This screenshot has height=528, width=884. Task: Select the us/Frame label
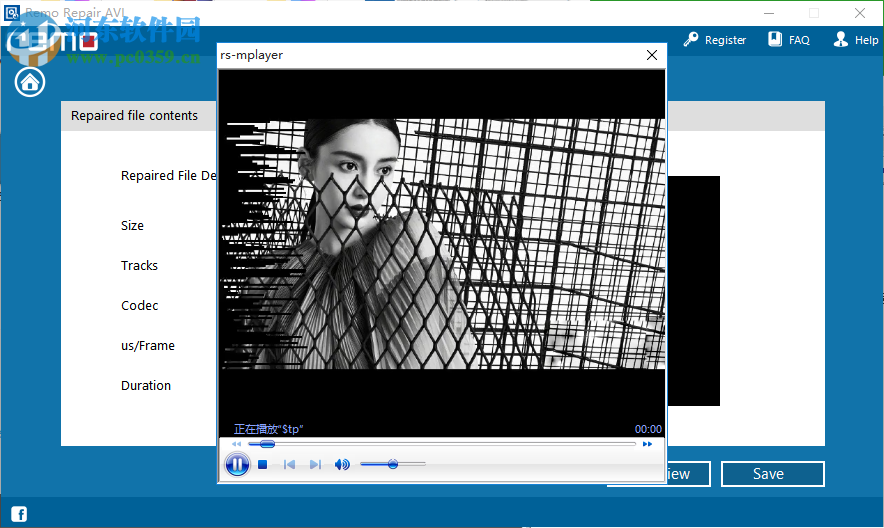(148, 345)
